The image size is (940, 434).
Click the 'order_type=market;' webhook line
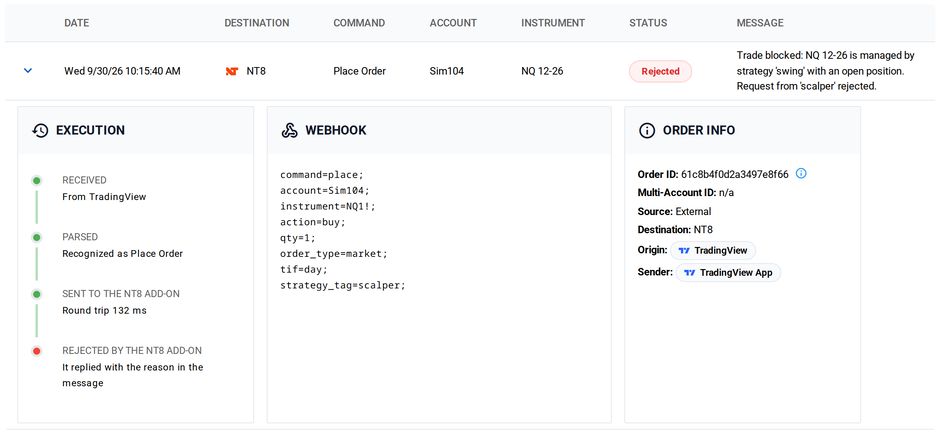[334, 254]
